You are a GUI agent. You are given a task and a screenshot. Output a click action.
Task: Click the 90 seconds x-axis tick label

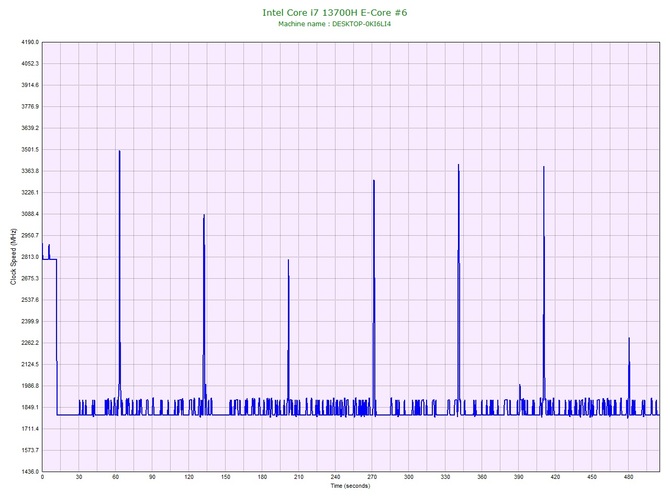coord(152,477)
